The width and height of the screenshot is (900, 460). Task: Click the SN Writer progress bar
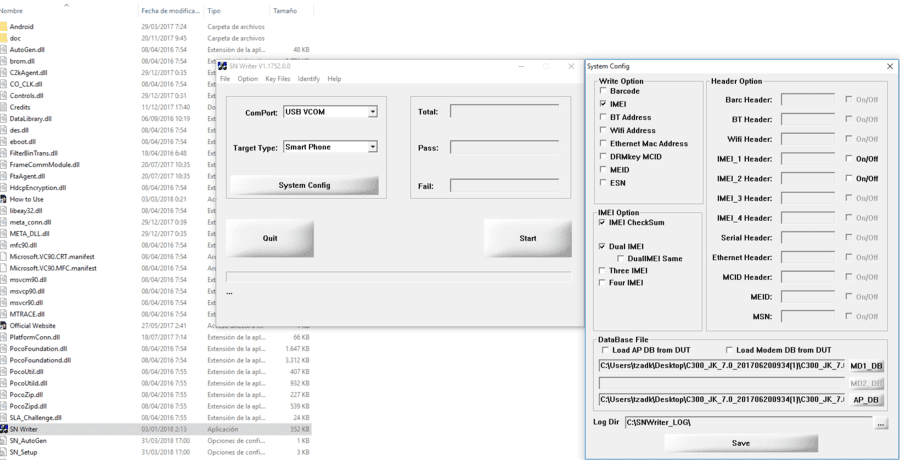(x=399, y=277)
